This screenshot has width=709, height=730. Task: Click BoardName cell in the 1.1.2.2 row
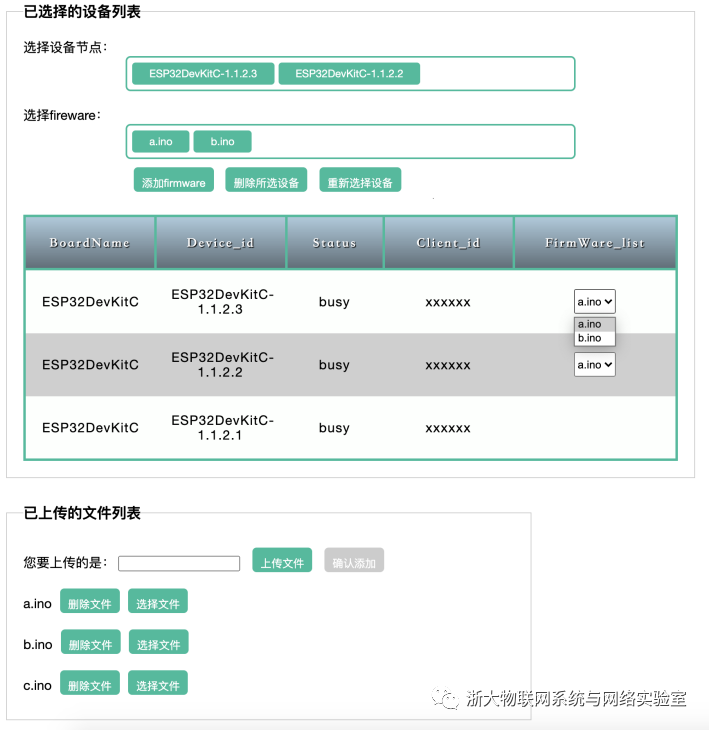[90, 365]
